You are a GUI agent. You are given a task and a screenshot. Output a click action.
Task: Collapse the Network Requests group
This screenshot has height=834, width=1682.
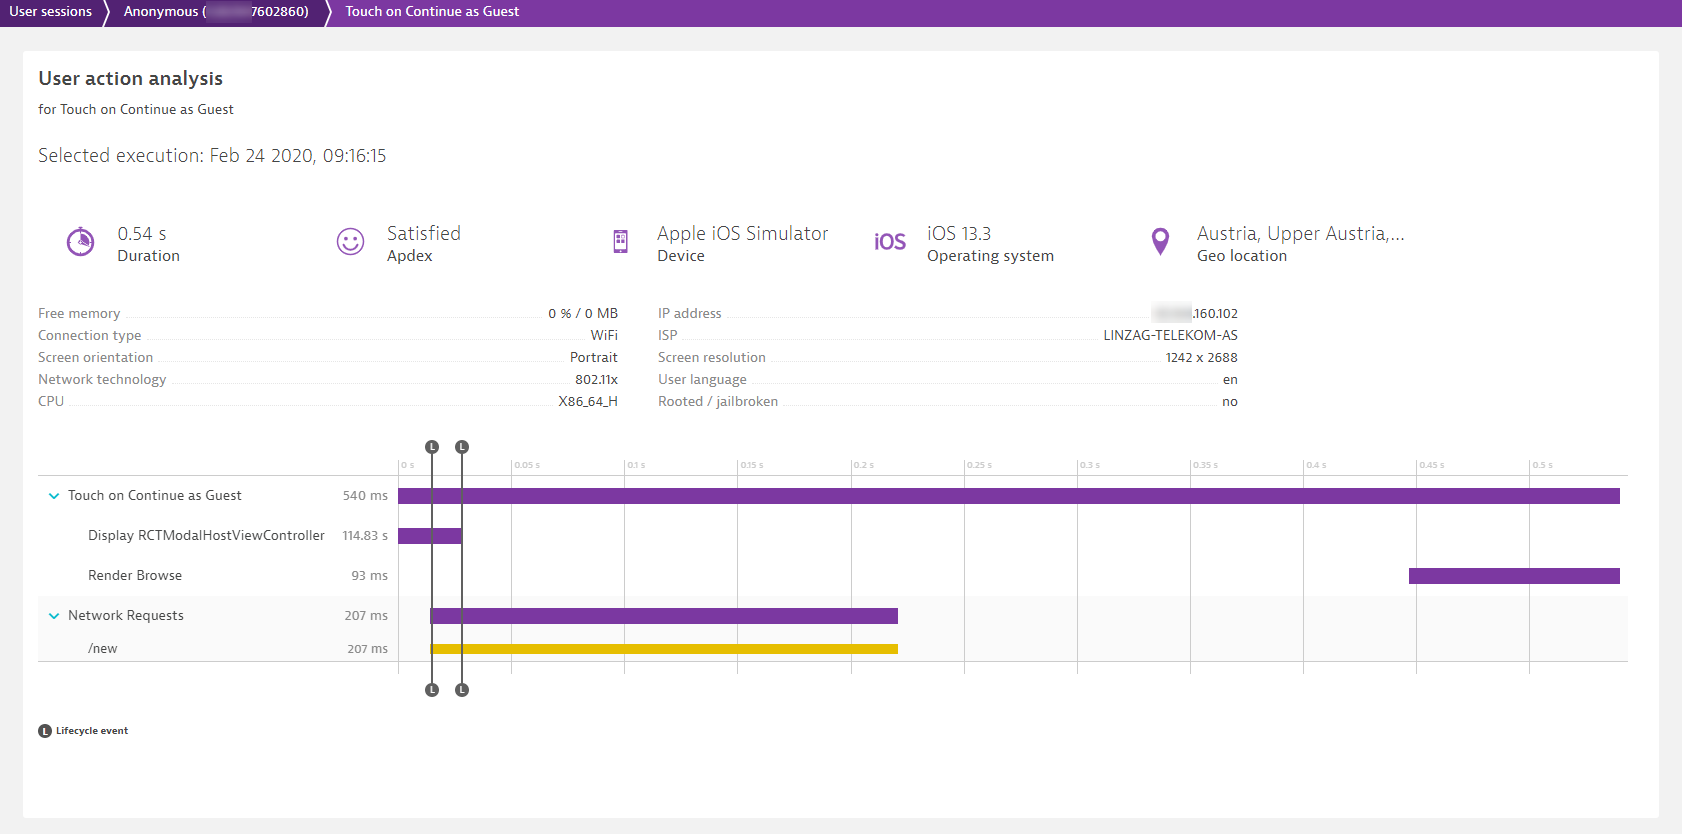[x=54, y=616]
